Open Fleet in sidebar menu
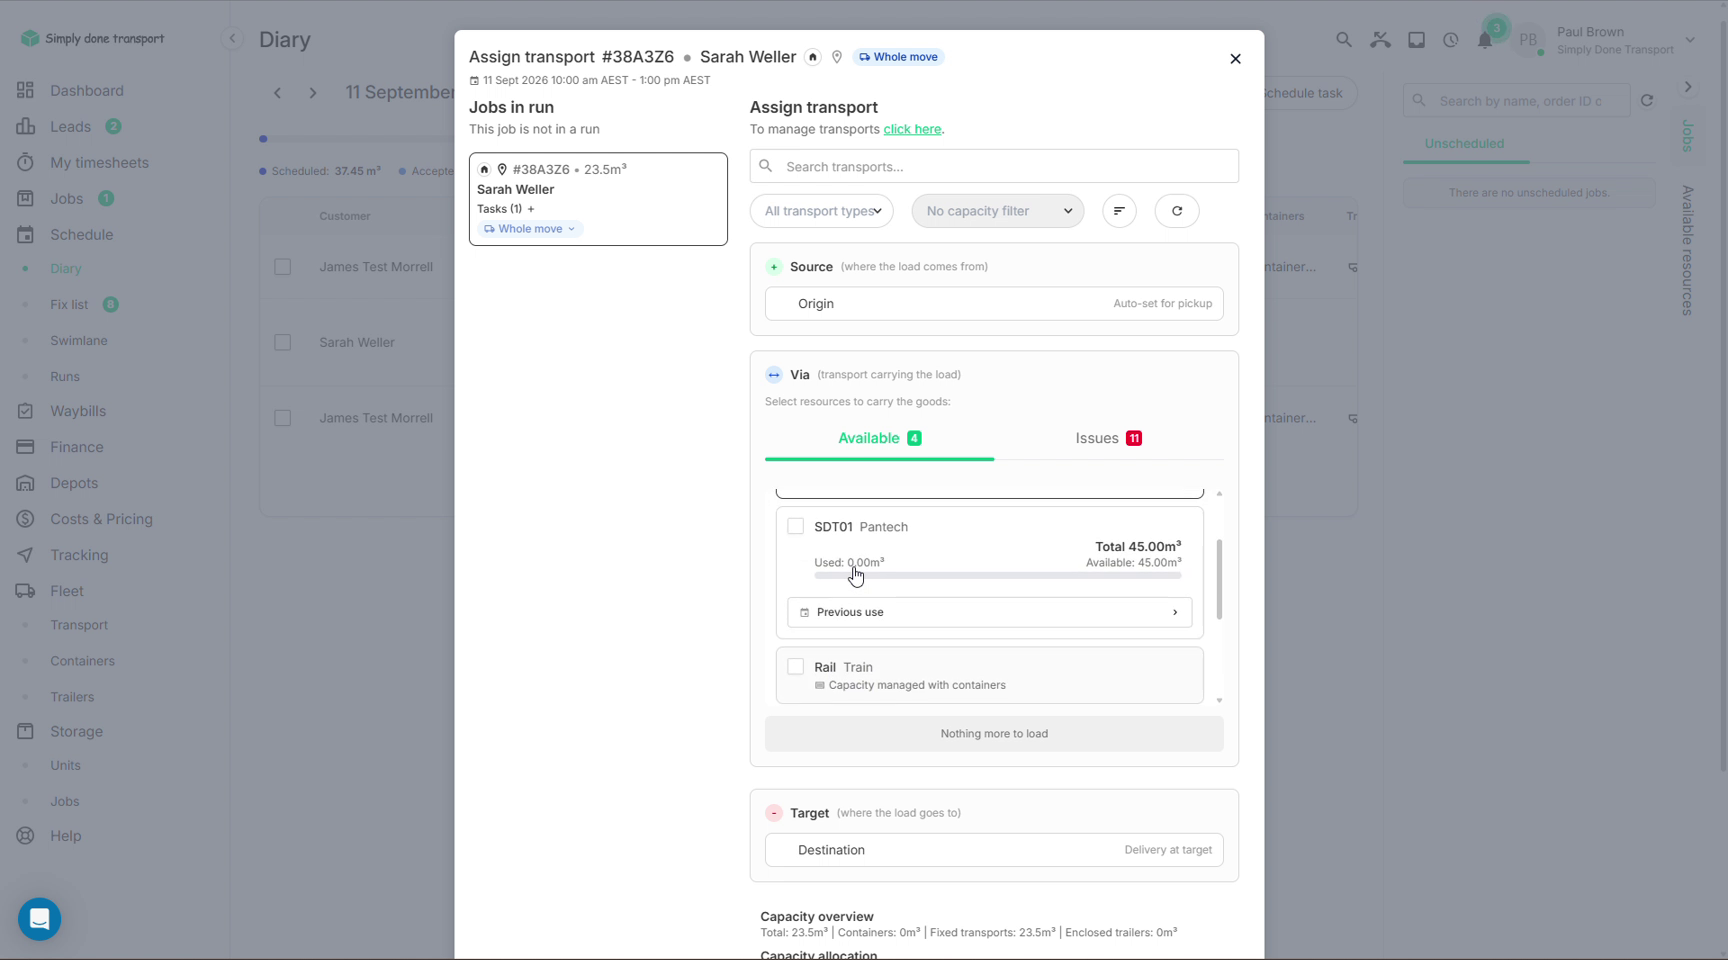 coord(67,591)
